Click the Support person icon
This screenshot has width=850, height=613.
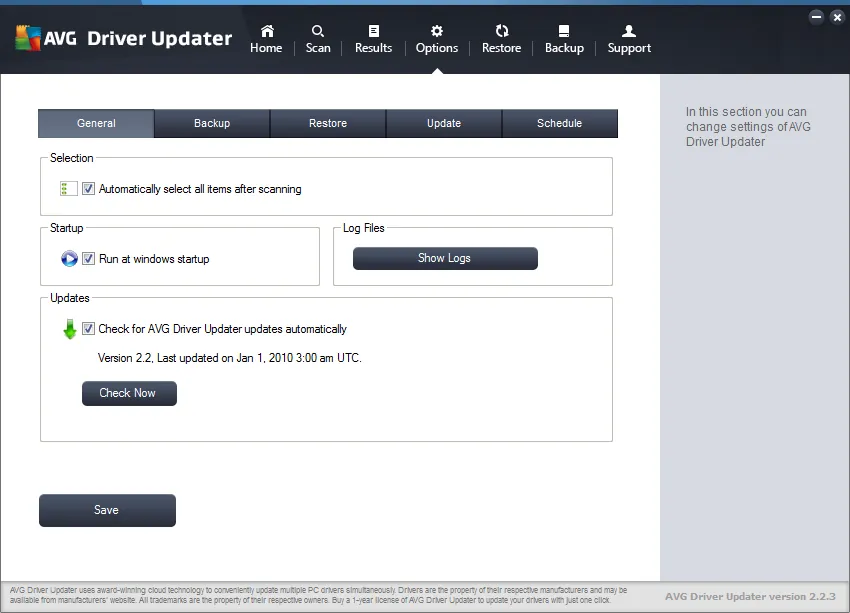629,31
